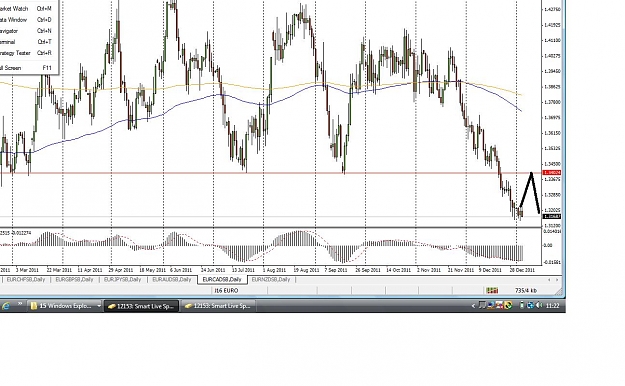
Task: Click the 9 Dec 2011 date label
Action: (490, 270)
